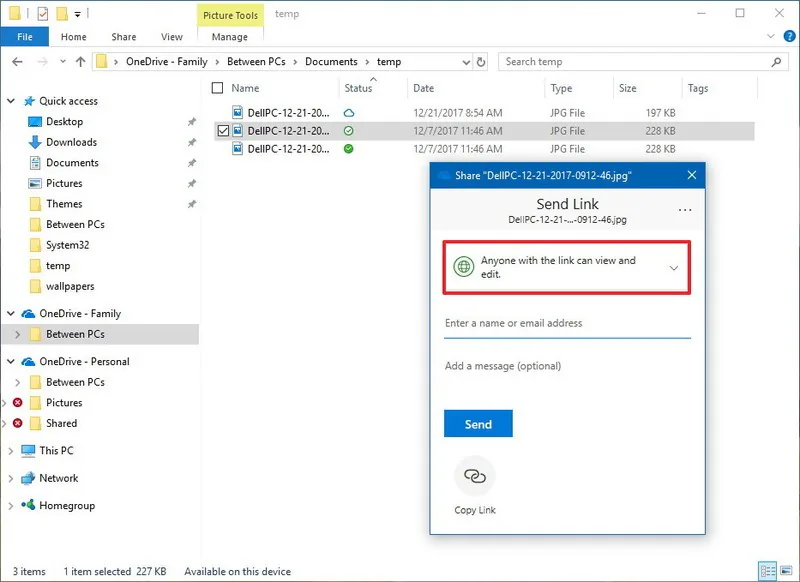Click the outlined green check status icon
Image resolution: width=800 pixels, height=582 pixels.
(x=348, y=131)
